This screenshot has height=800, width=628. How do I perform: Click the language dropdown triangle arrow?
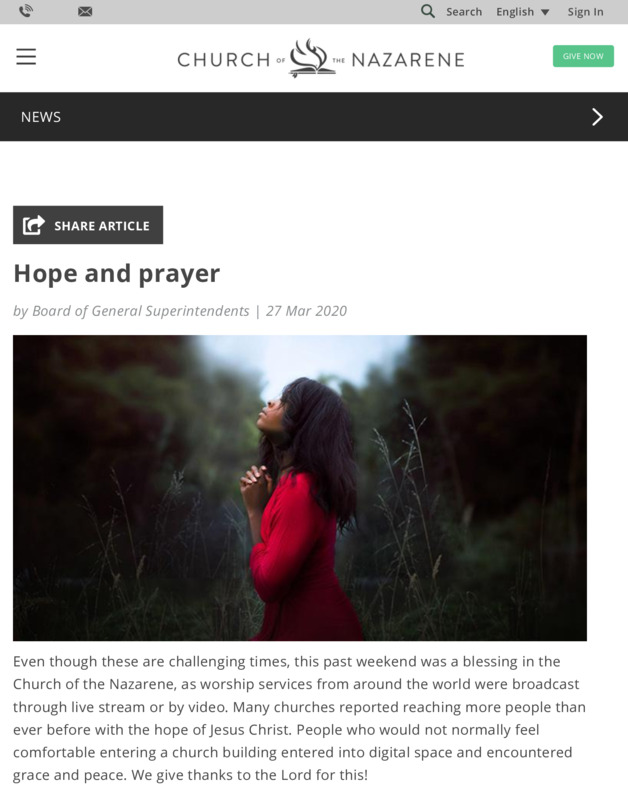click(545, 12)
